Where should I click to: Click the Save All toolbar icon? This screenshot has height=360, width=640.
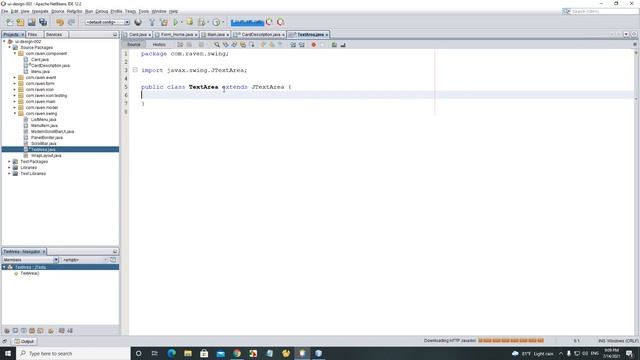[x=43, y=22]
